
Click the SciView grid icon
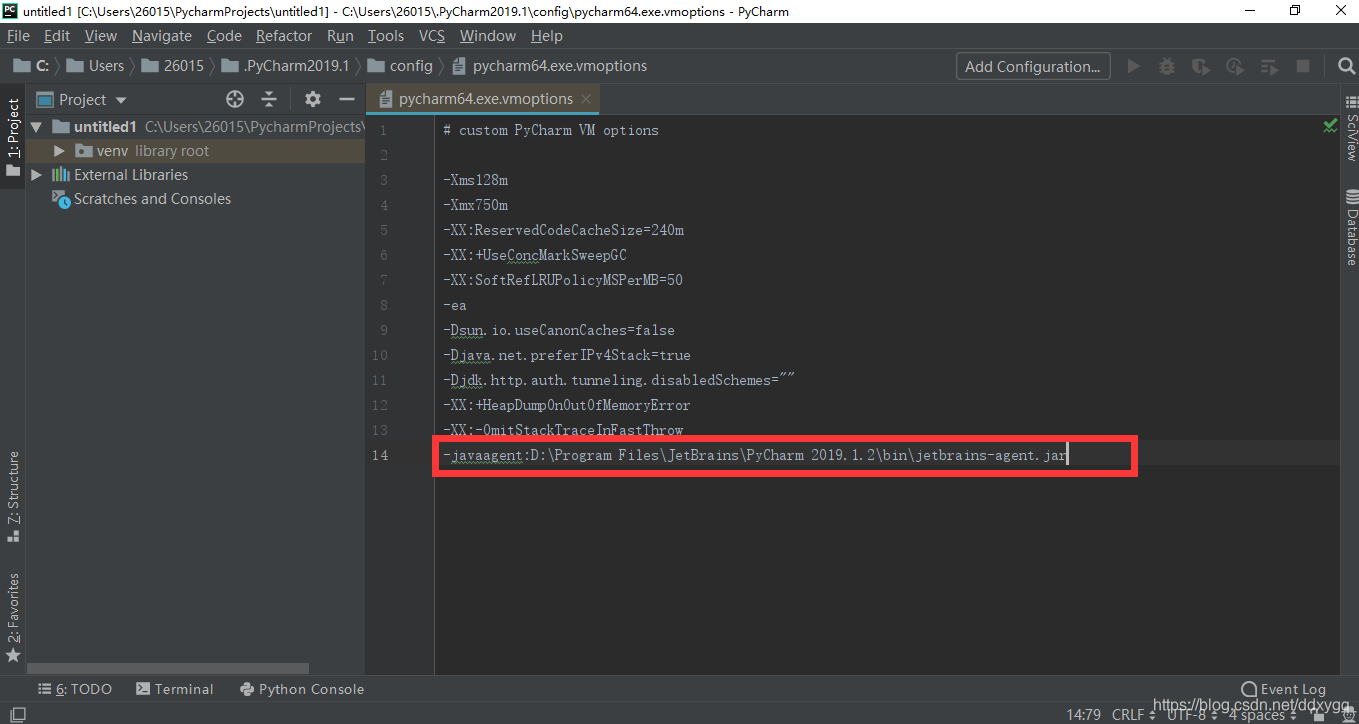pos(1351,102)
